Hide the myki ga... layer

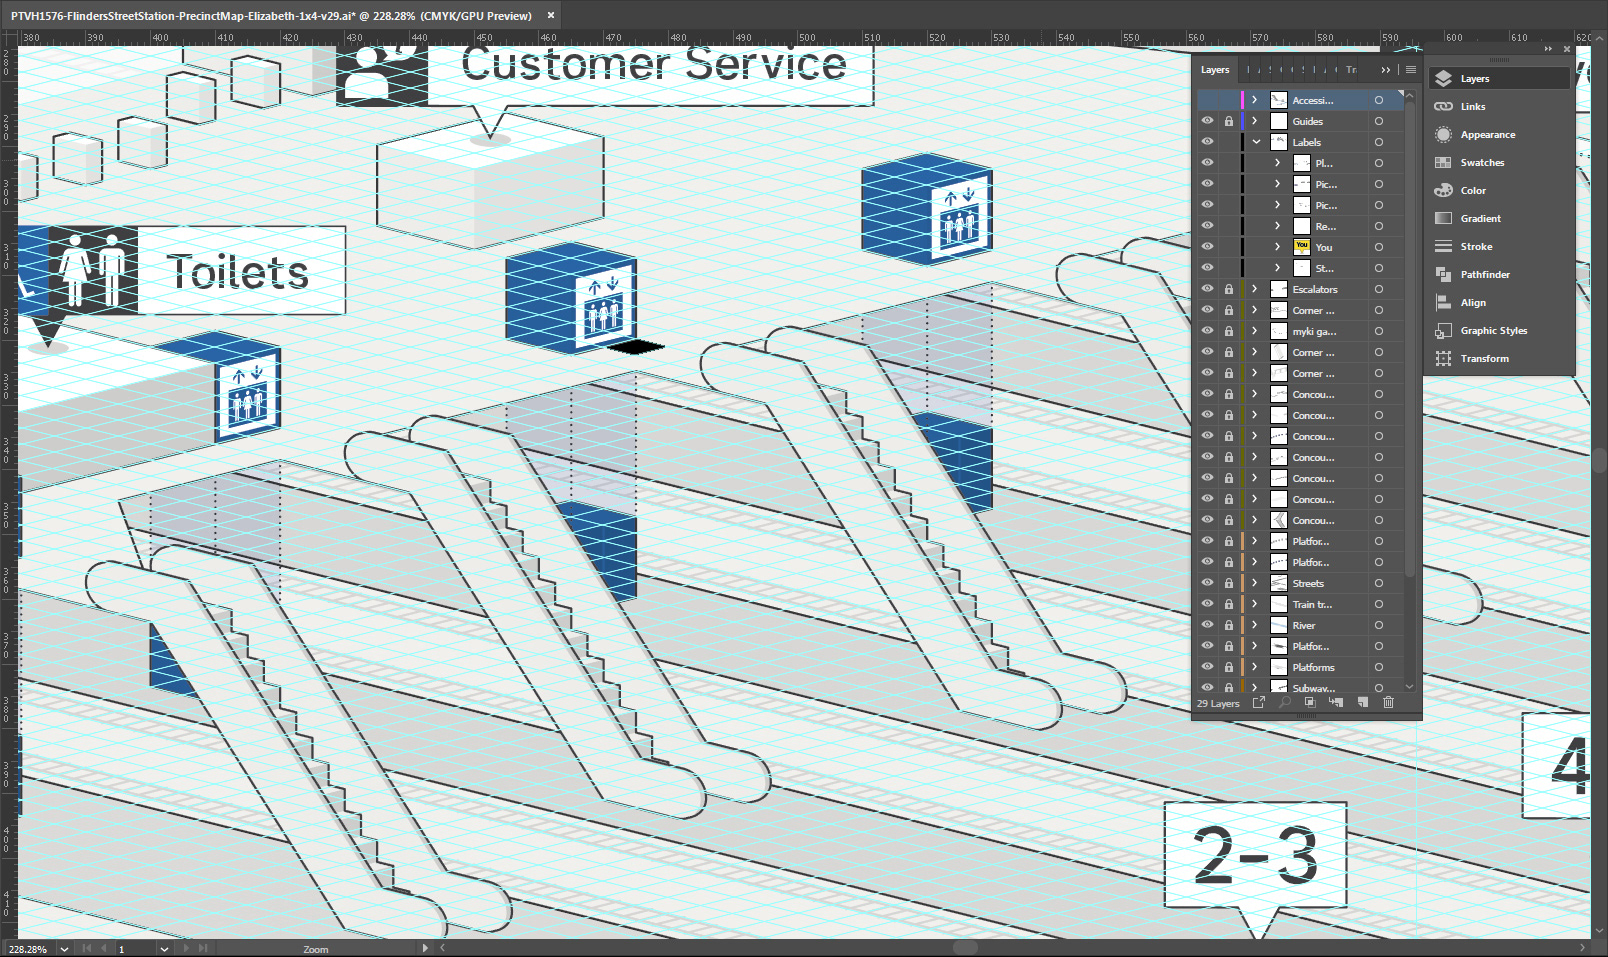click(x=1207, y=331)
